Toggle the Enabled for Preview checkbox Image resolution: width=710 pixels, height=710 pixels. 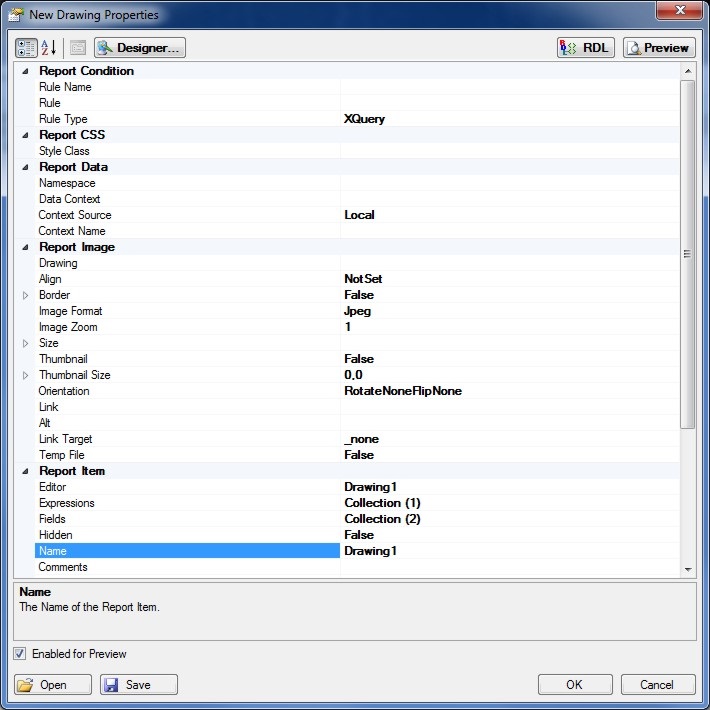pos(21,654)
